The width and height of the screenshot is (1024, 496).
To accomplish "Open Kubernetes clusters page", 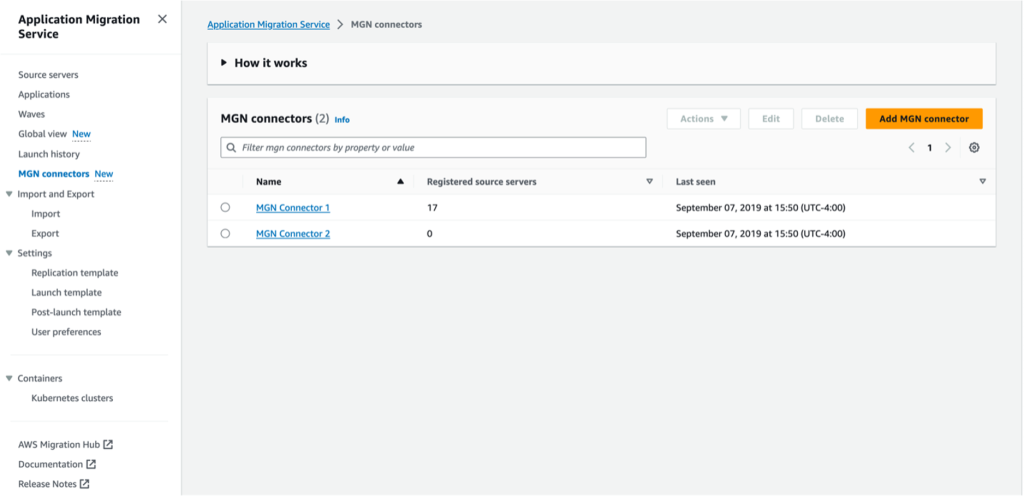I will pos(72,398).
